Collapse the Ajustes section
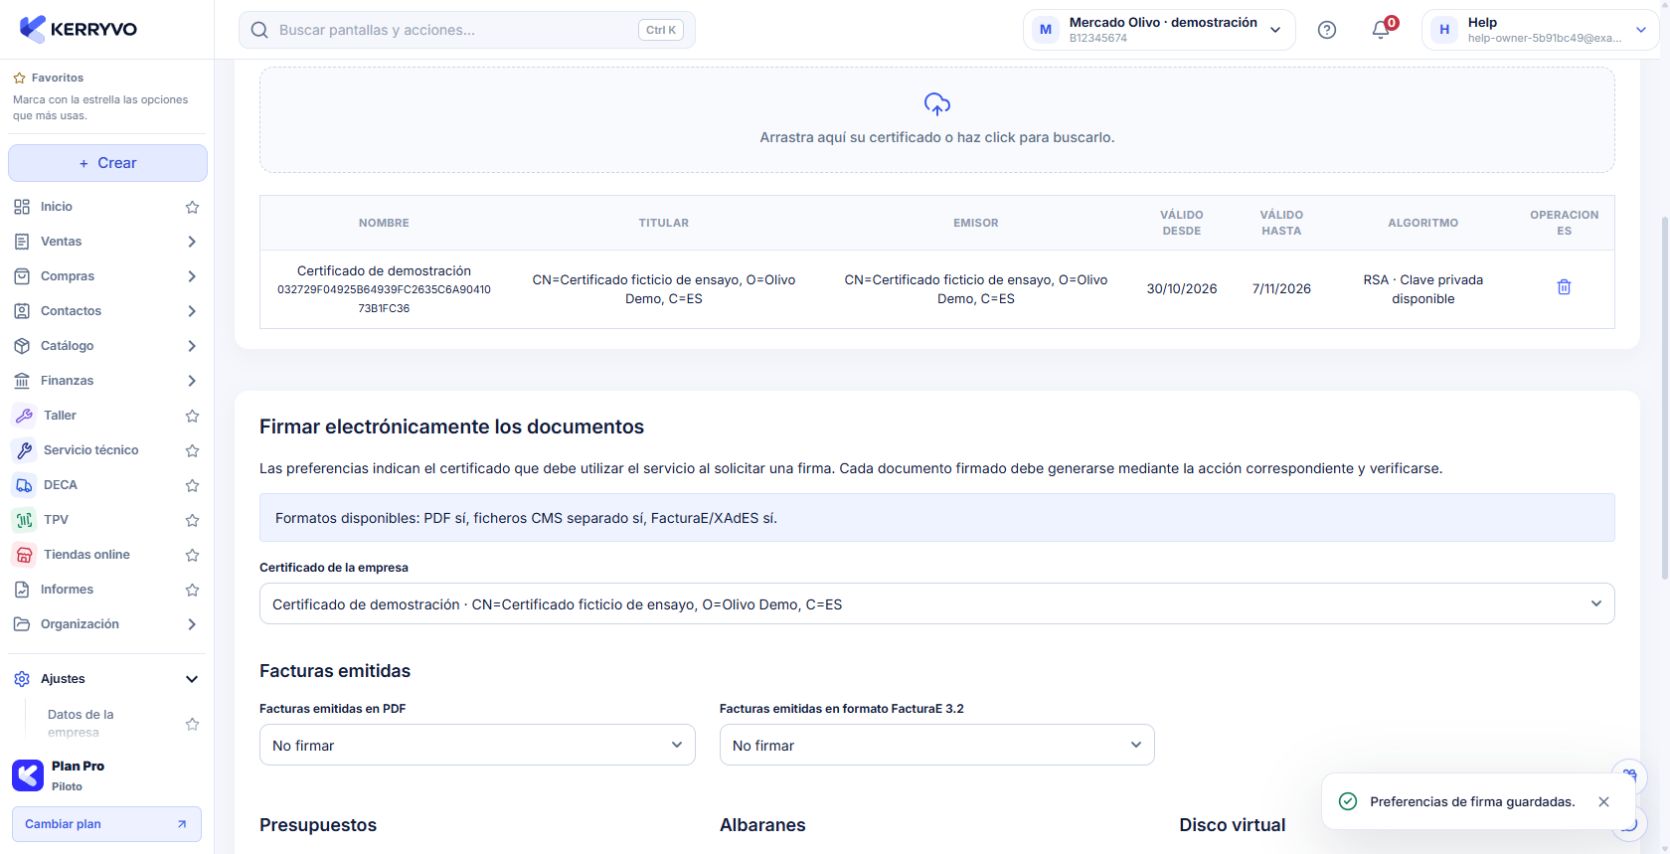The width and height of the screenshot is (1670, 854). pos(192,680)
